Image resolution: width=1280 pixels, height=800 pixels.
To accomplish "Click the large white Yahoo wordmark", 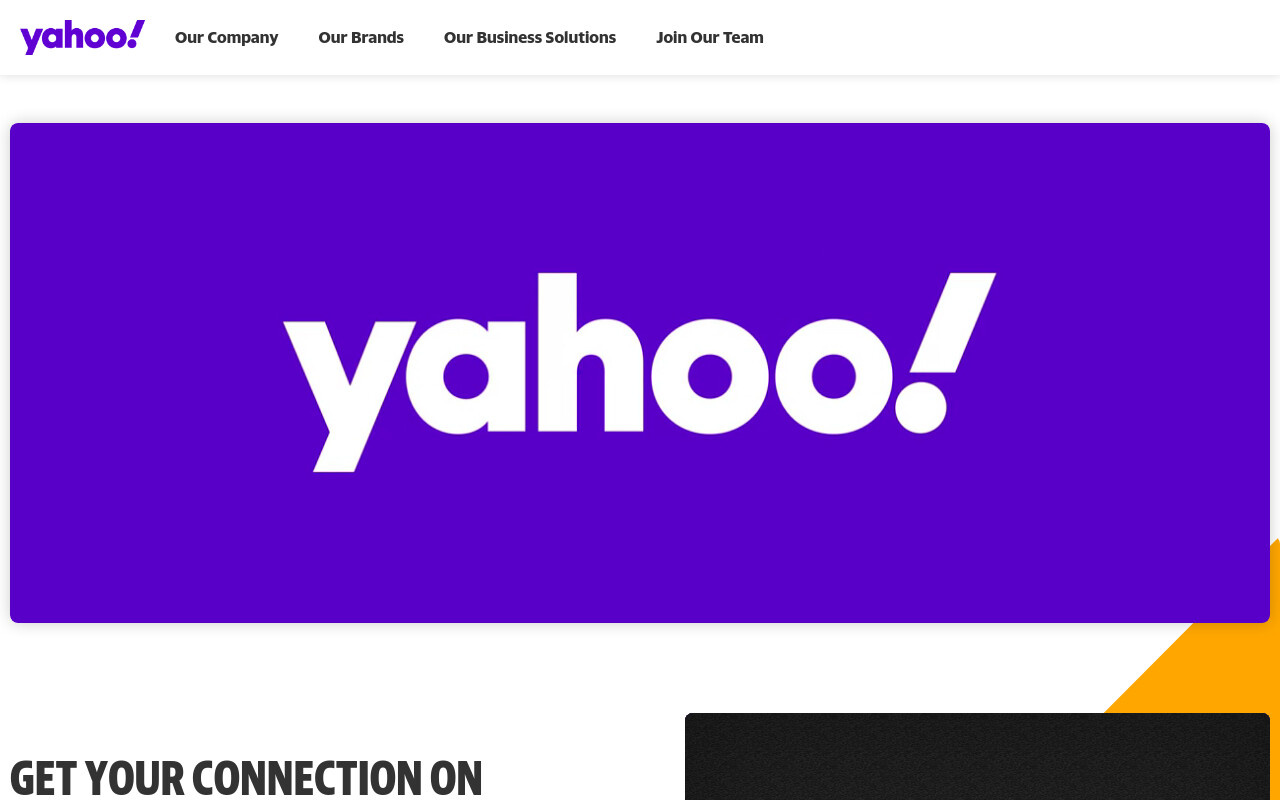I will (640, 372).
